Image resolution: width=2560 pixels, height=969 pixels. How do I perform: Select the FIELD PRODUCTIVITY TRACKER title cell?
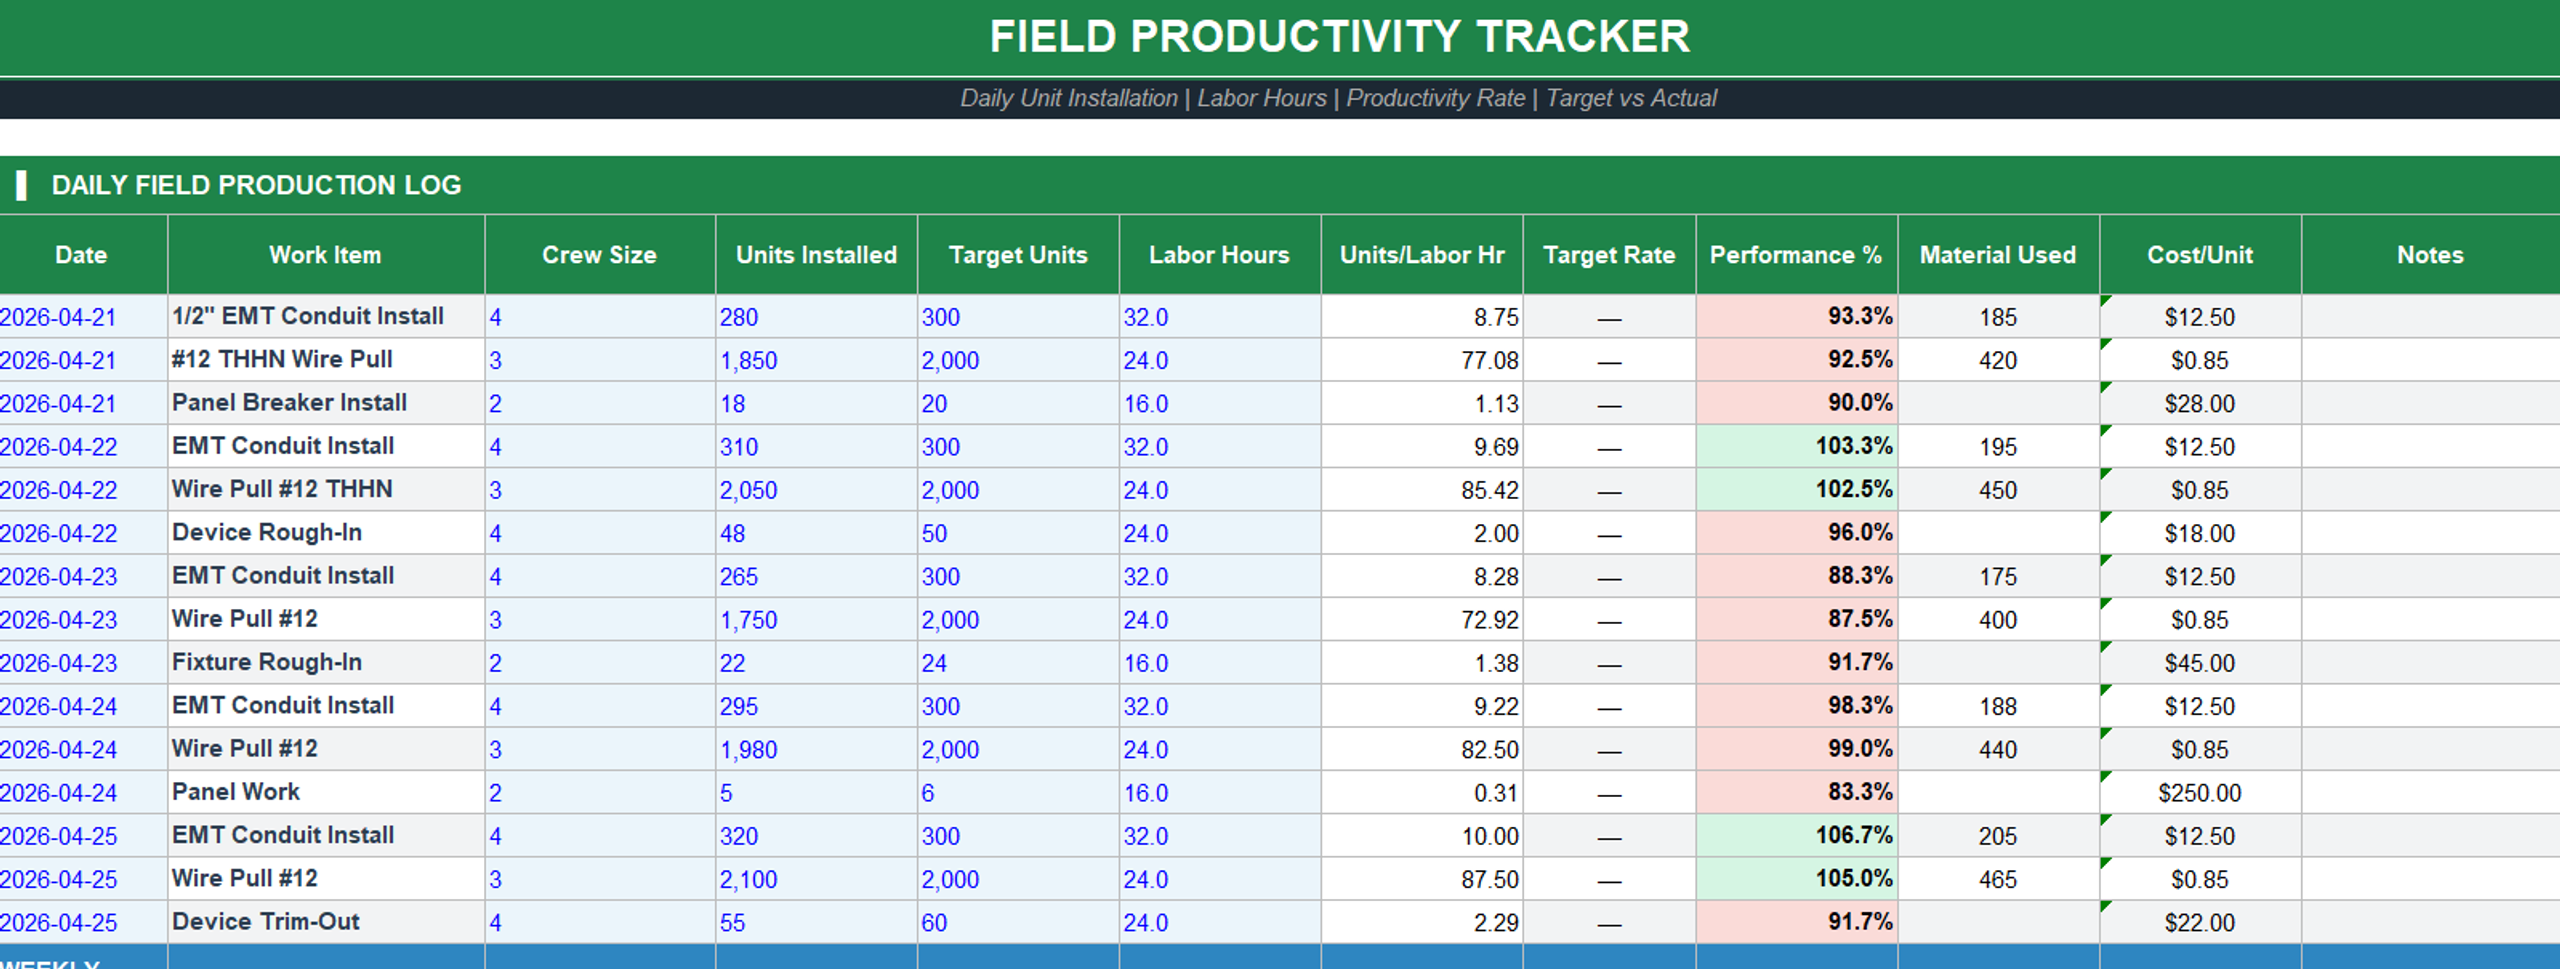(x=1280, y=37)
